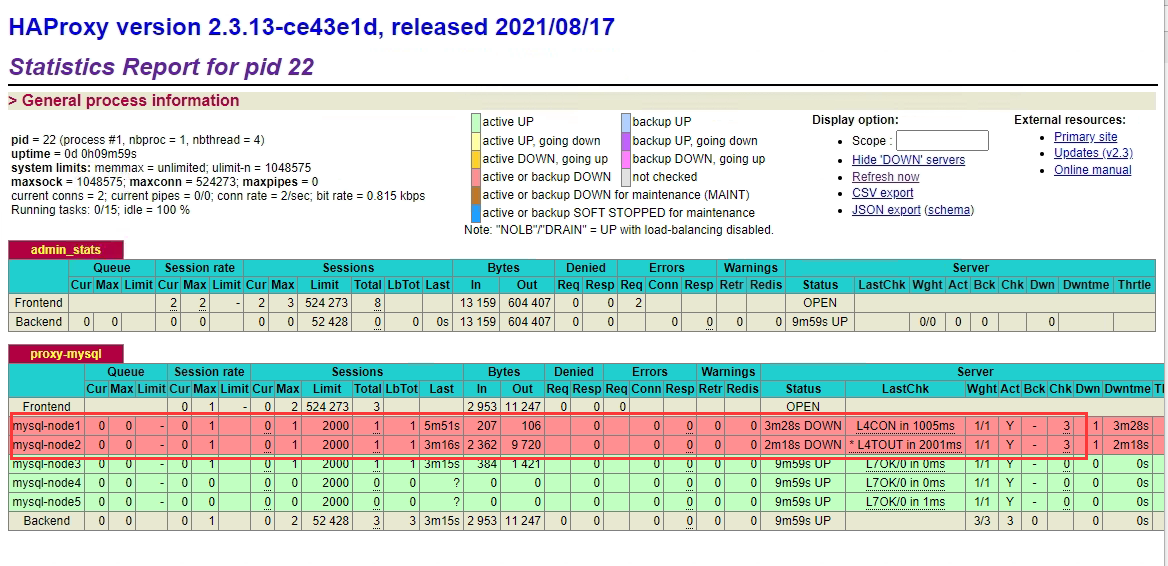Open the schema link
The height and width of the screenshot is (566, 1168).
point(949,210)
